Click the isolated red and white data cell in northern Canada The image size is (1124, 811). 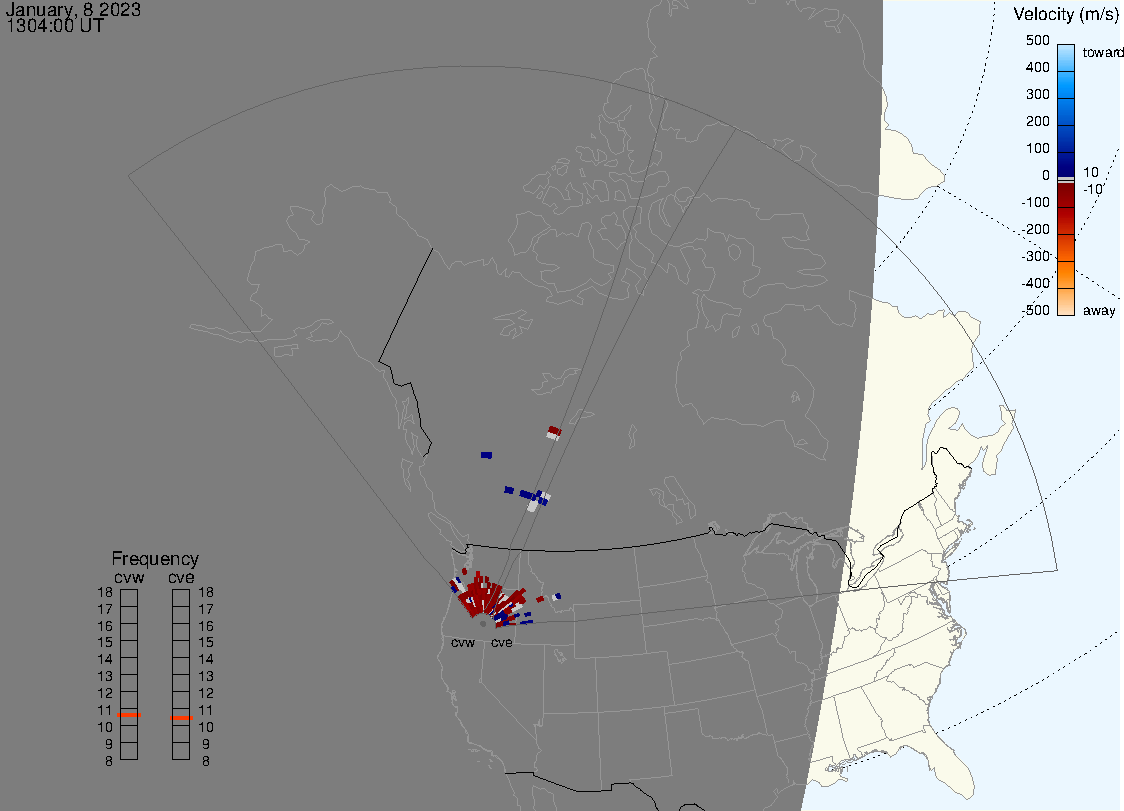pos(553,432)
